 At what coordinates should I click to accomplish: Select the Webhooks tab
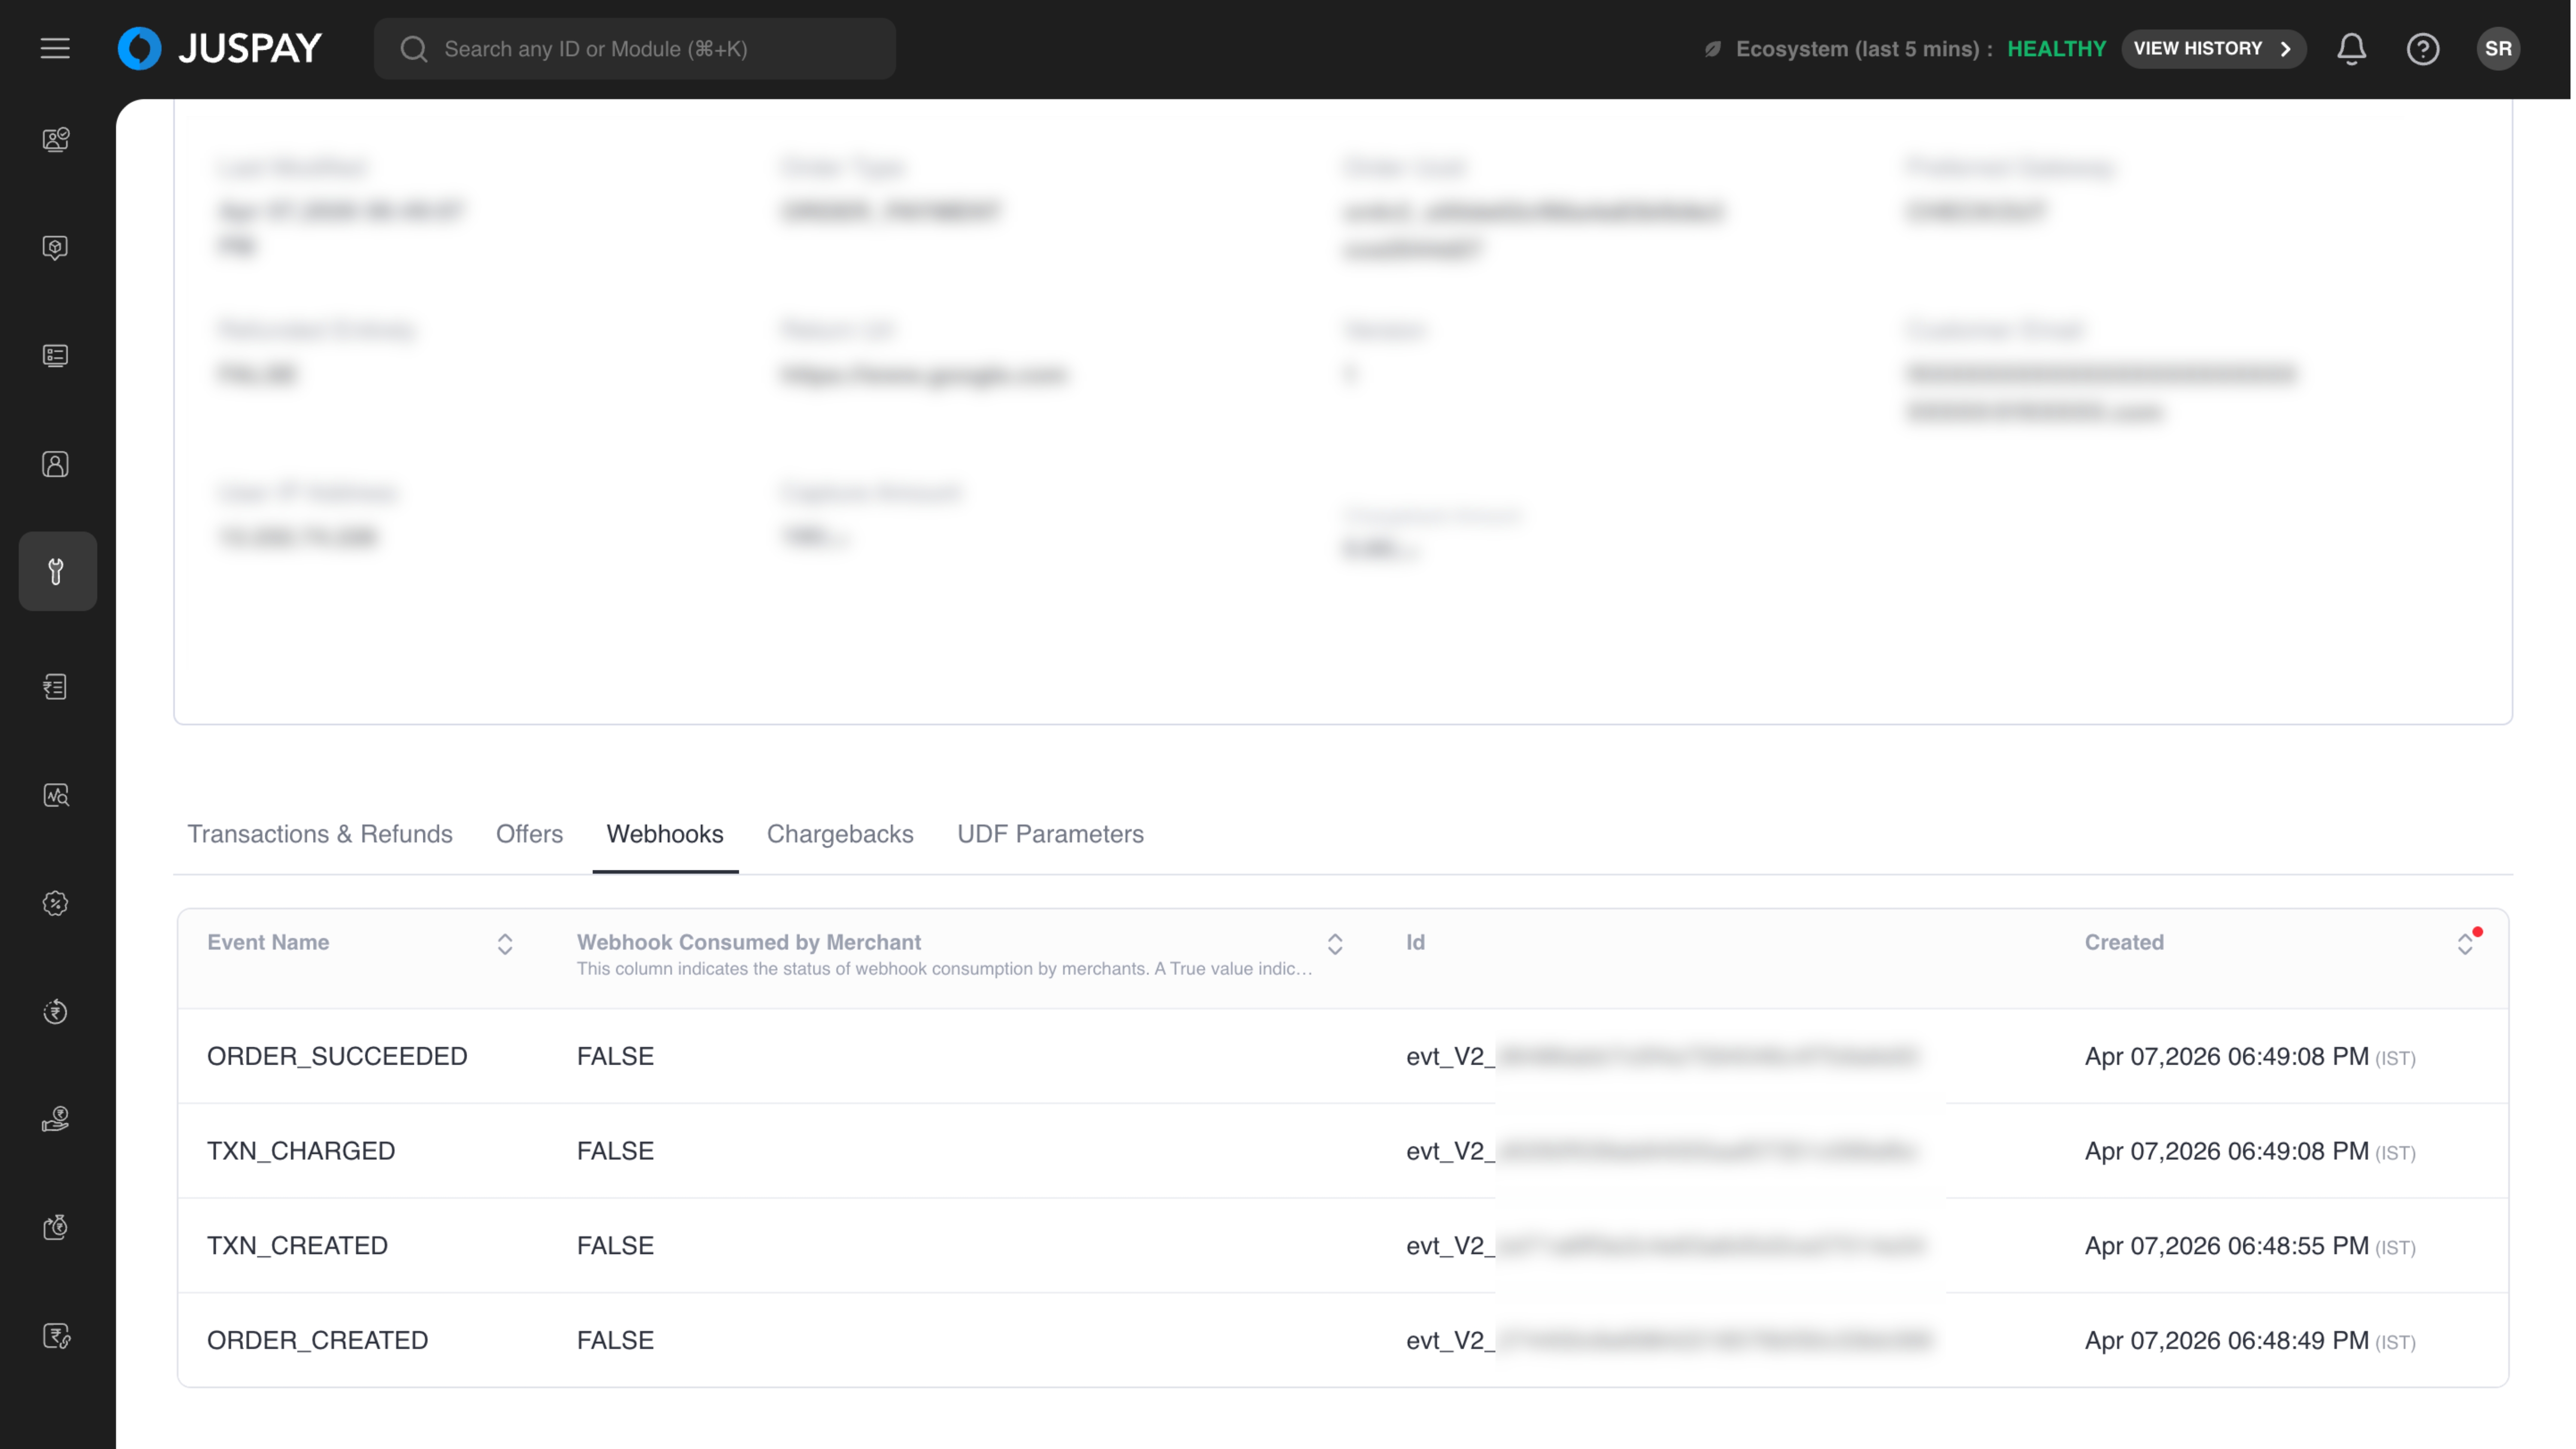[665, 834]
